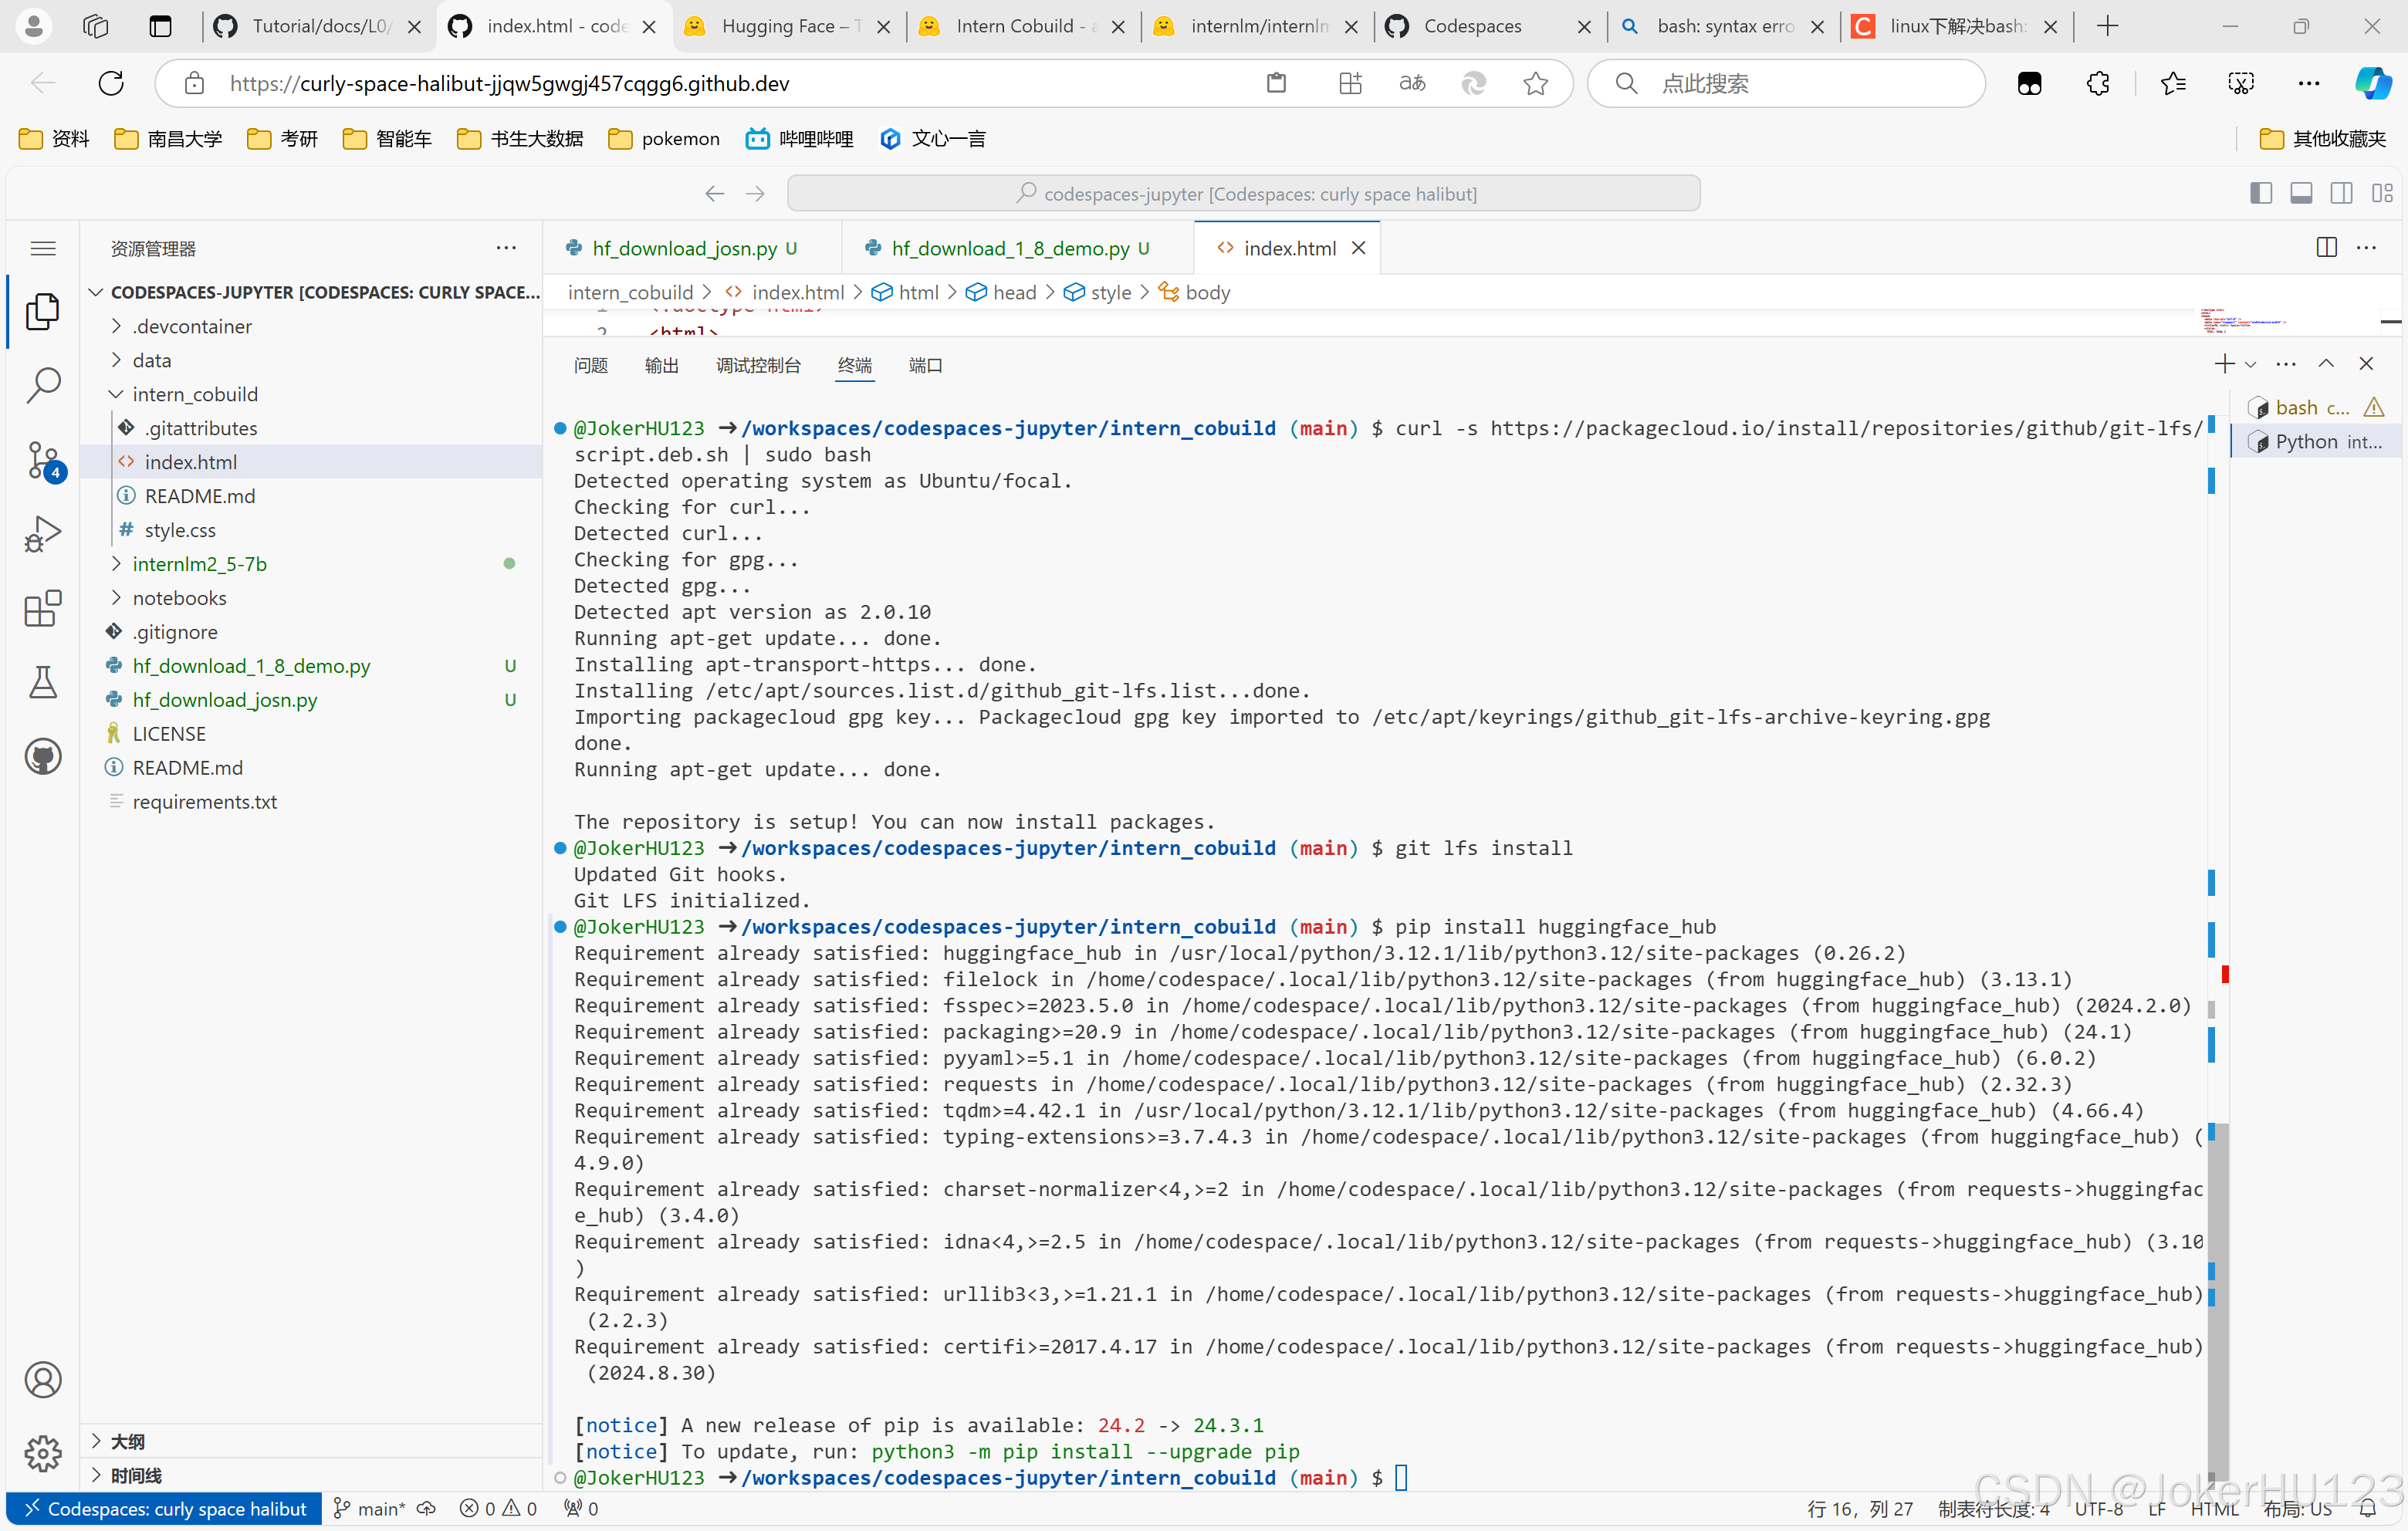
Task: Open the GitHub view in activity bar
Action: pyautogui.click(x=43, y=757)
